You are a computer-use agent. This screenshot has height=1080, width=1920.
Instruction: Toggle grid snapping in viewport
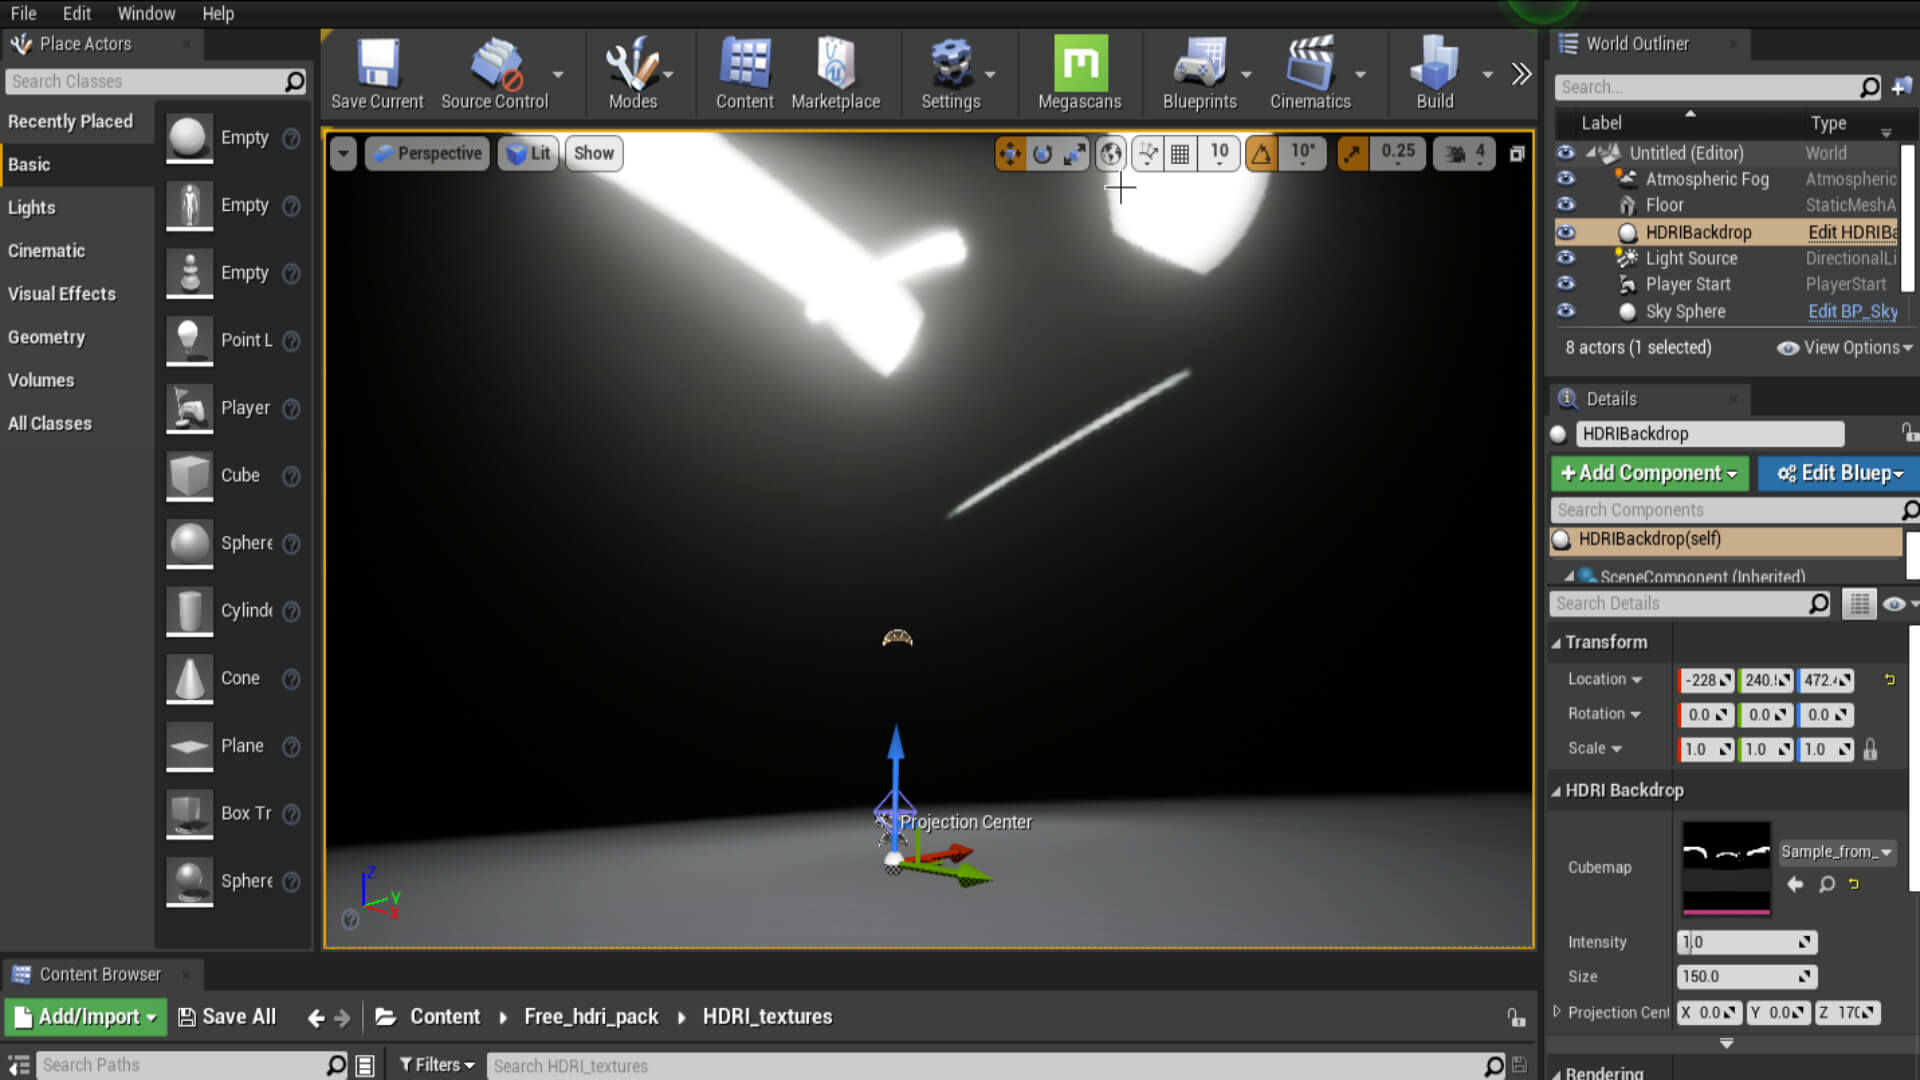[1180, 153]
